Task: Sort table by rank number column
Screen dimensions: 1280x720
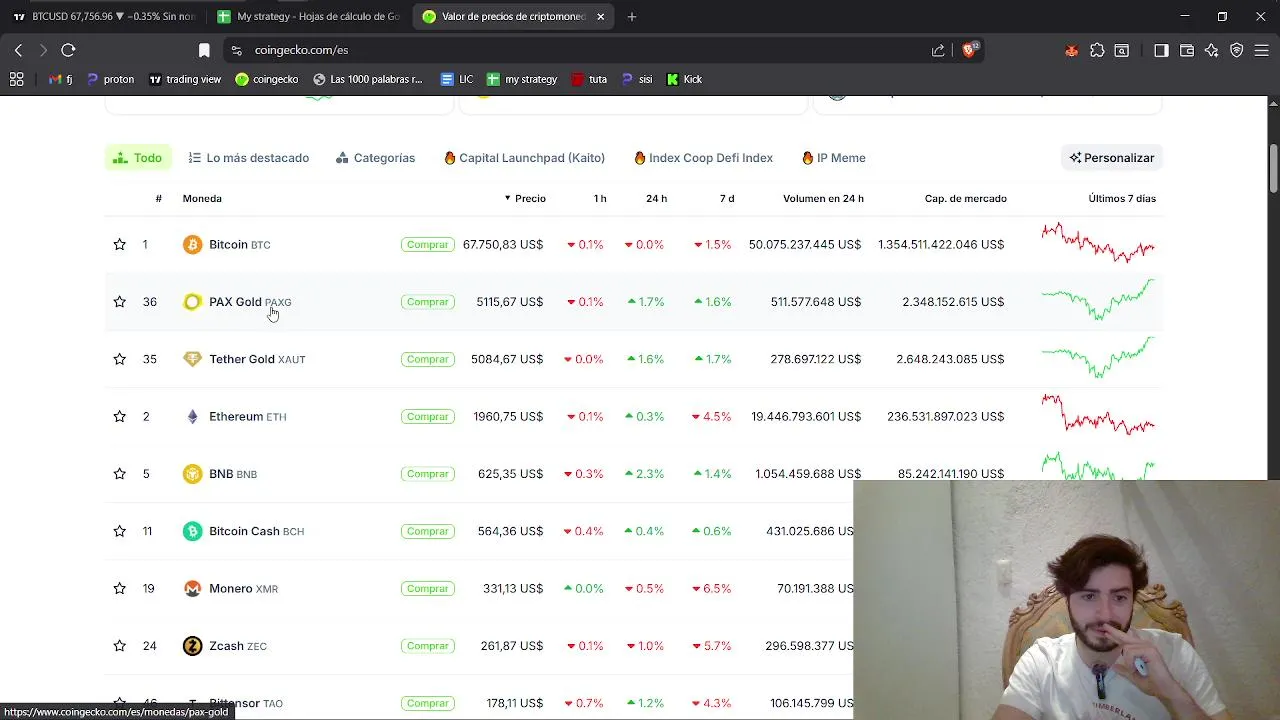Action: pyautogui.click(x=158, y=198)
